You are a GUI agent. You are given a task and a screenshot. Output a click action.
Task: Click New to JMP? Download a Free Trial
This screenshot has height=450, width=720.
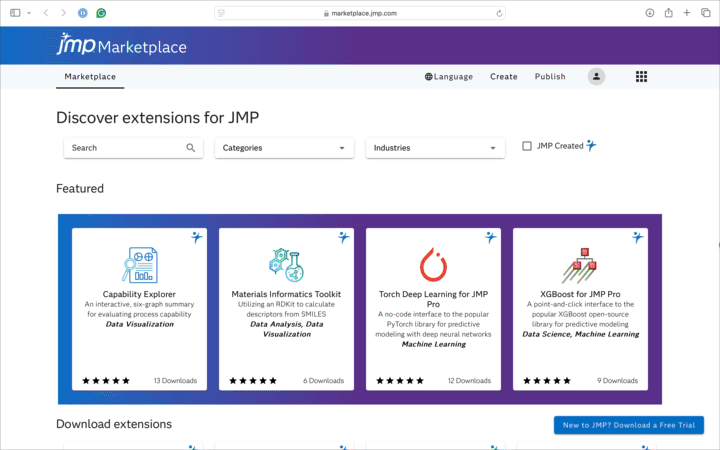(x=629, y=425)
